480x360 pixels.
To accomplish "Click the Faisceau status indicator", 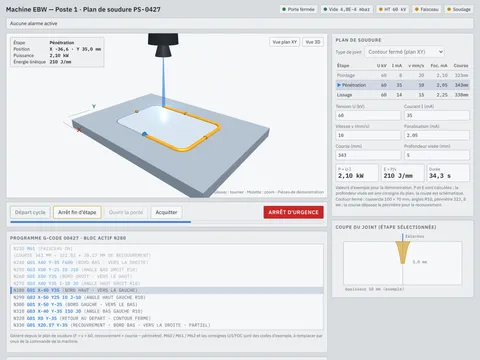I will tap(427, 9).
